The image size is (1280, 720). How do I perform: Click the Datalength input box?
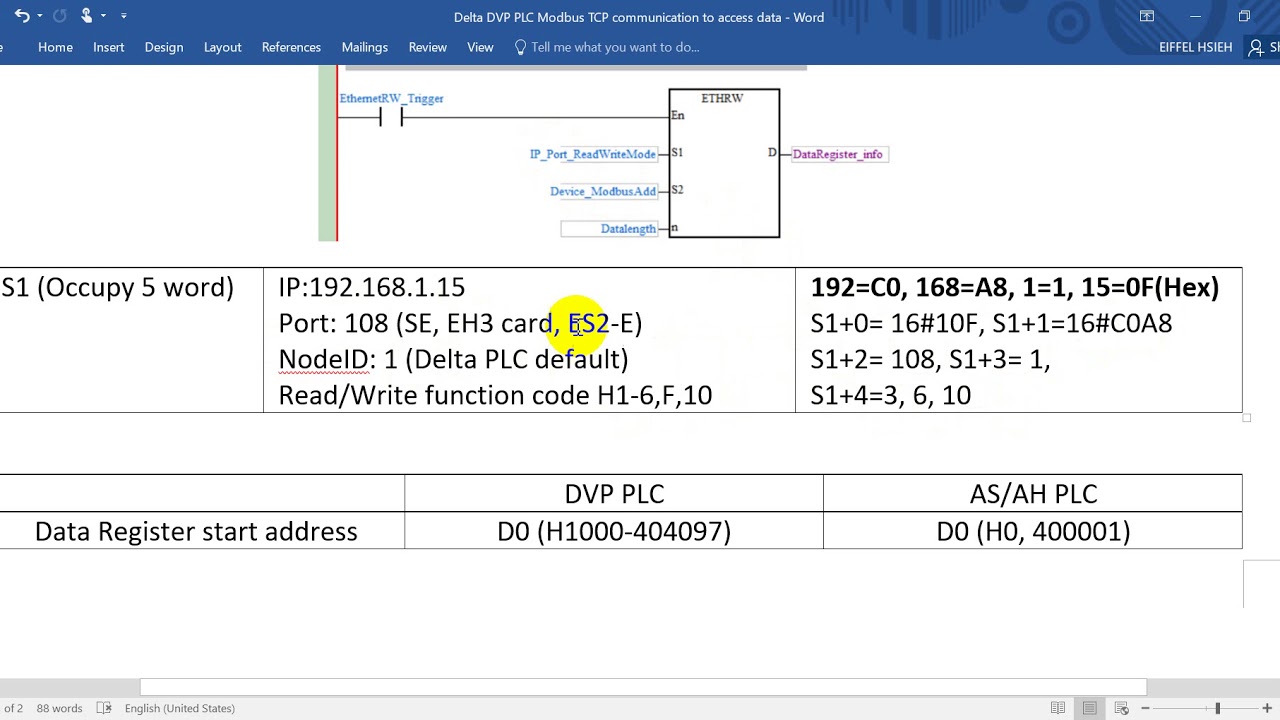[x=609, y=228]
